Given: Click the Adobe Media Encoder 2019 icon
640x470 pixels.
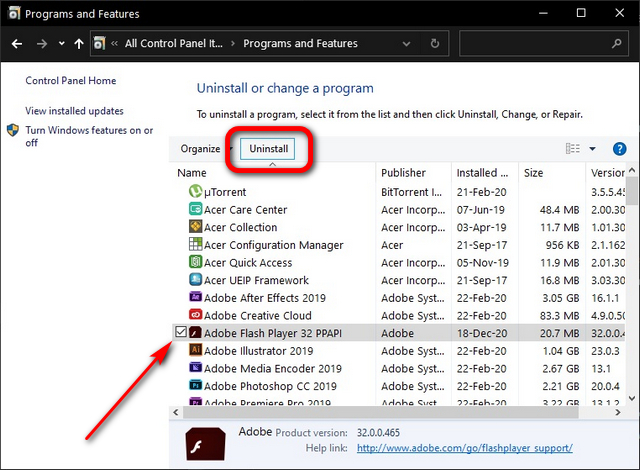Looking at the screenshot, I should click(196, 368).
